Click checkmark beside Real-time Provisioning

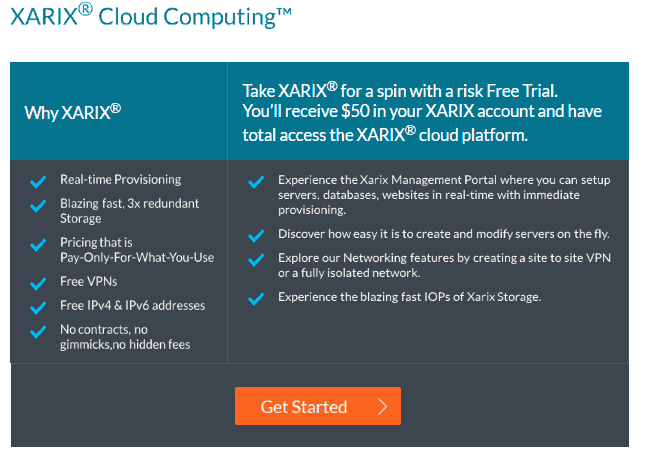pyautogui.click(x=38, y=182)
